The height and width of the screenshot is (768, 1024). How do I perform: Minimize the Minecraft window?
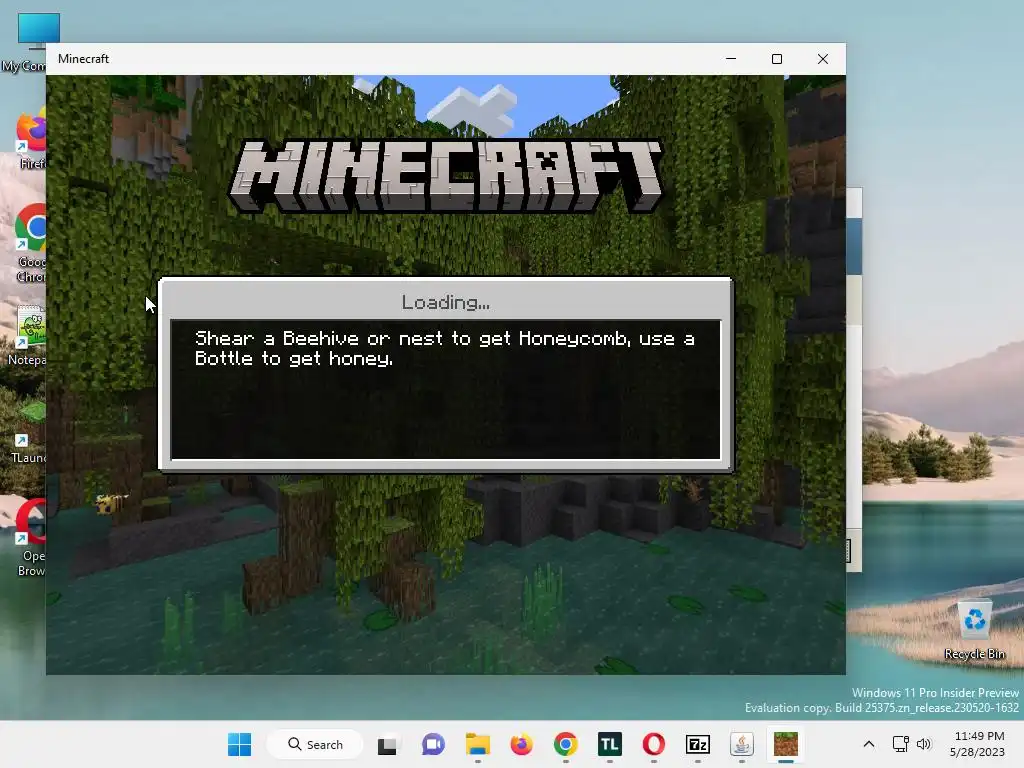tap(731, 59)
